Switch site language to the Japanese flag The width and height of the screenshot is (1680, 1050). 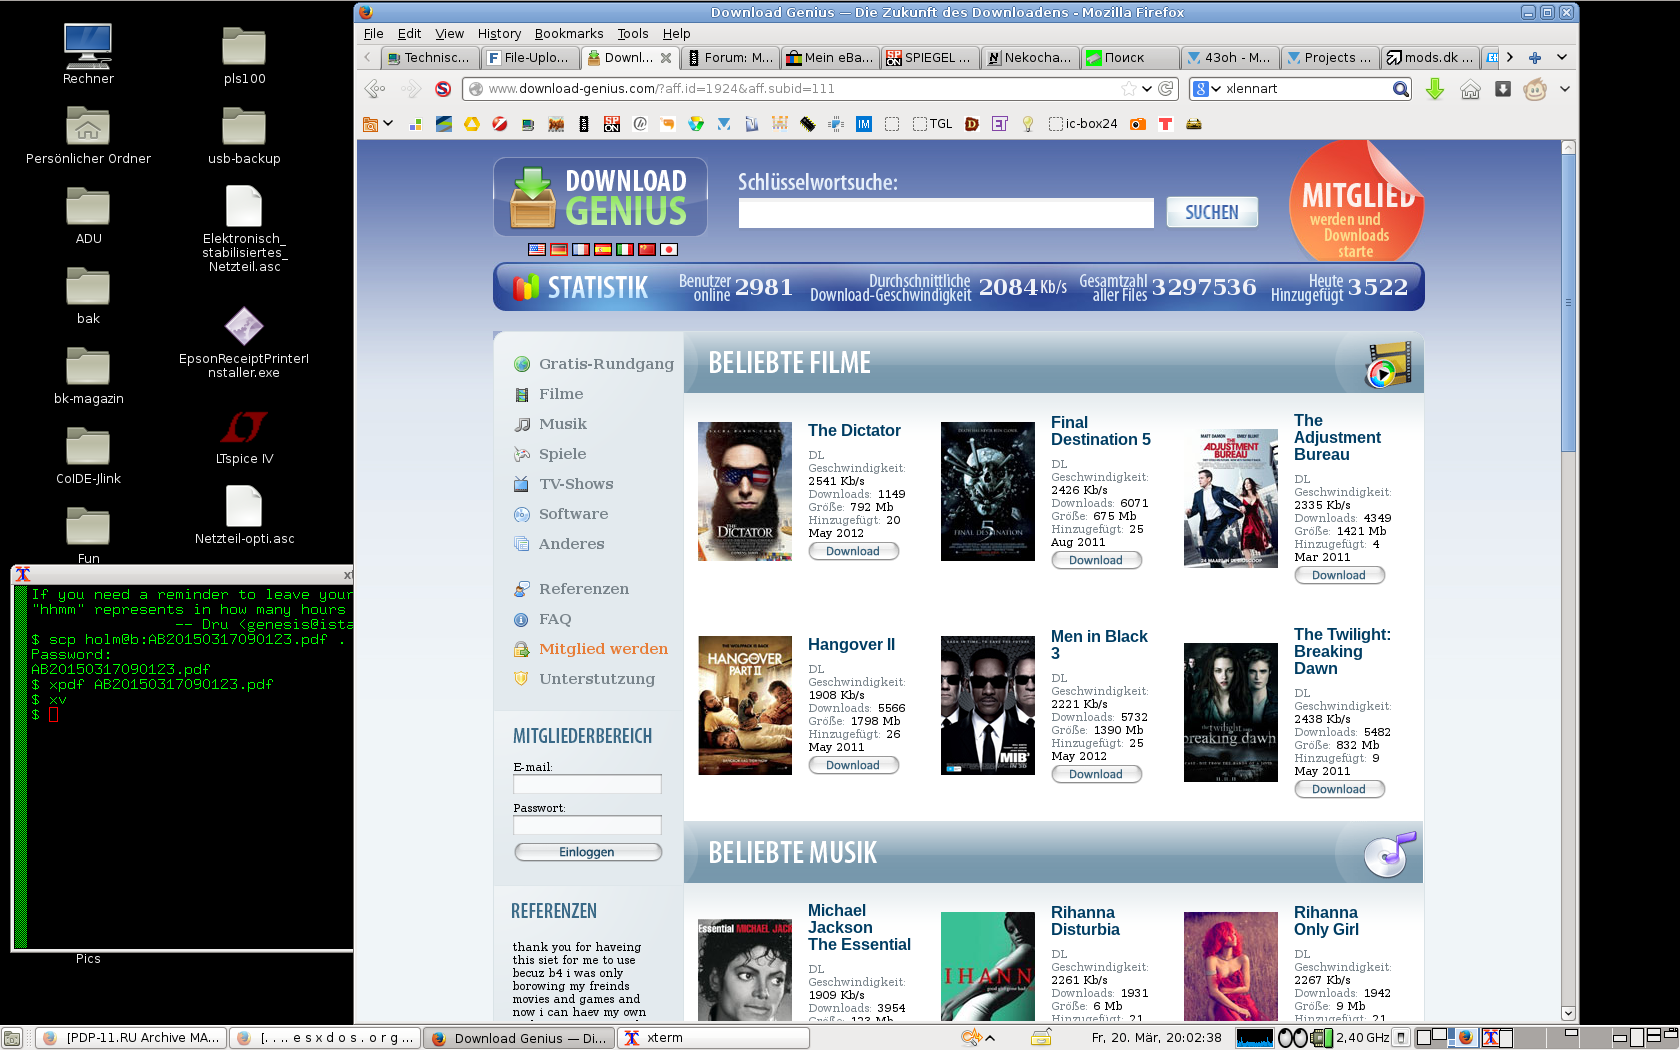[669, 249]
